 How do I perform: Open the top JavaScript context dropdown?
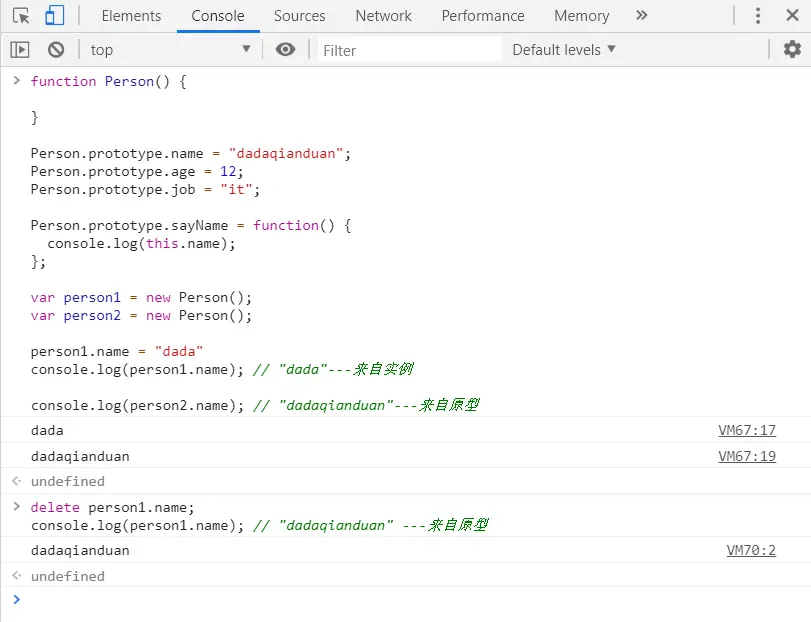point(170,50)
